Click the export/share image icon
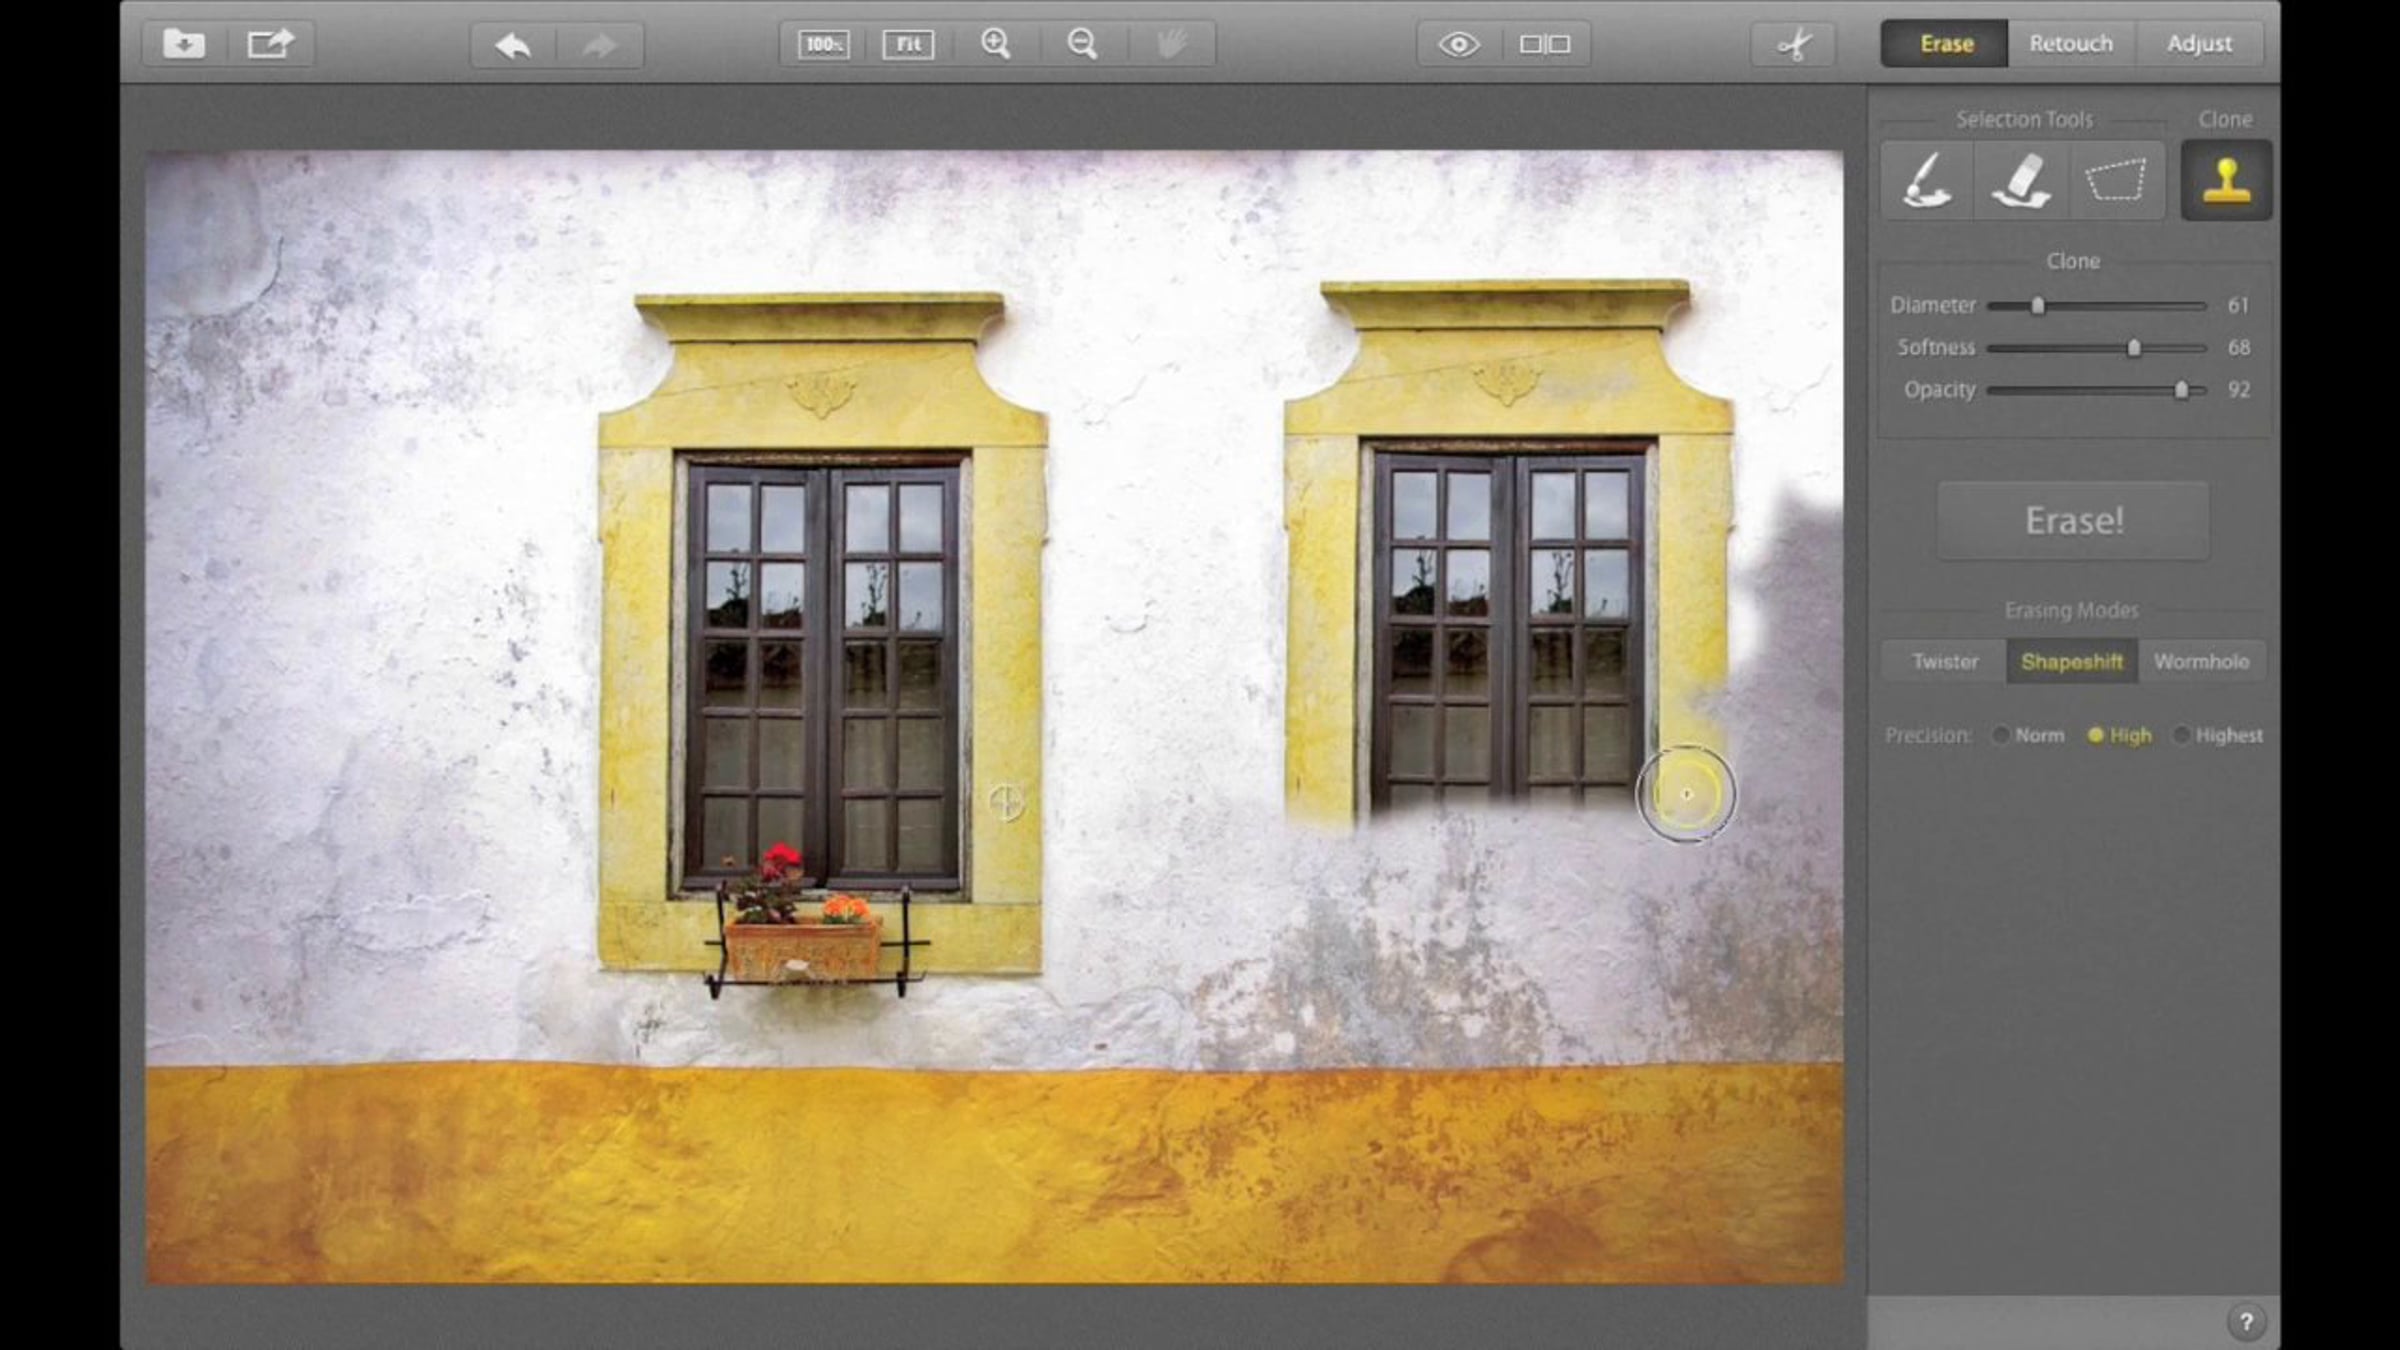This screenshot has height=1350, width=2400. 270,44
